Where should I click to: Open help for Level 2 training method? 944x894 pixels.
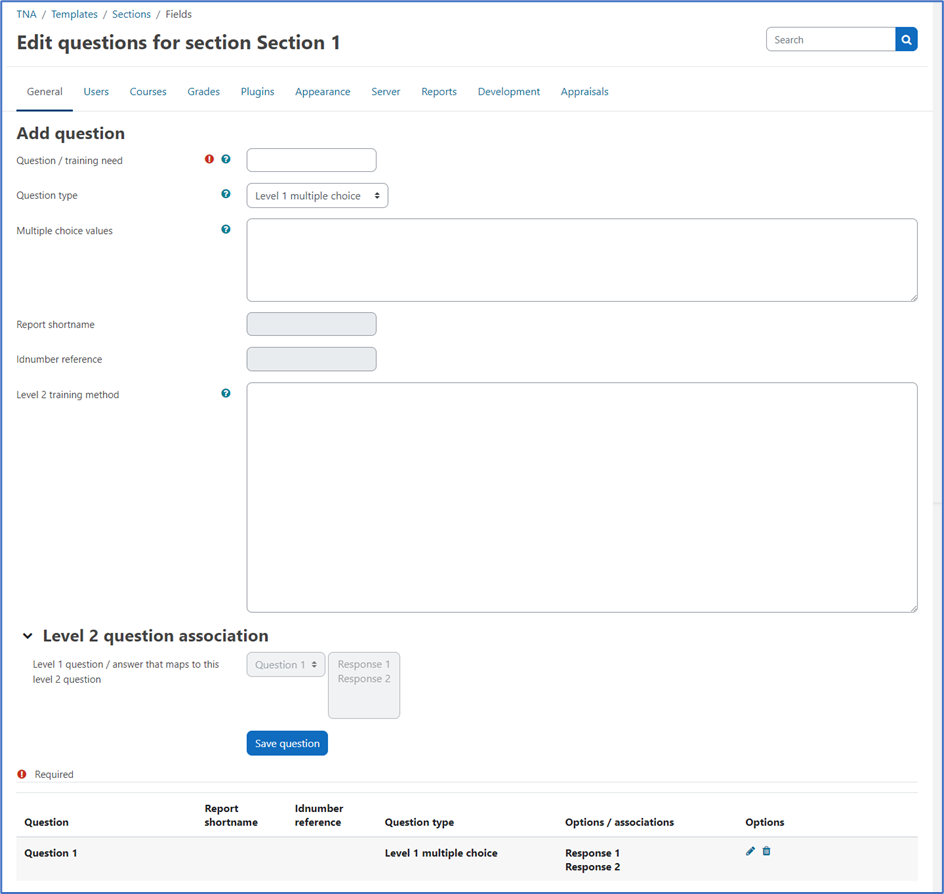pos(226,394)
